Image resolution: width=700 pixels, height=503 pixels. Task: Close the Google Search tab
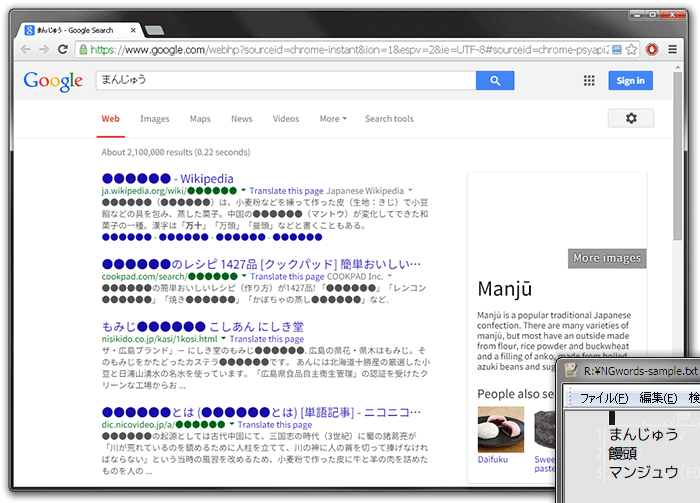pyautogui.click(x=133, y=30)
